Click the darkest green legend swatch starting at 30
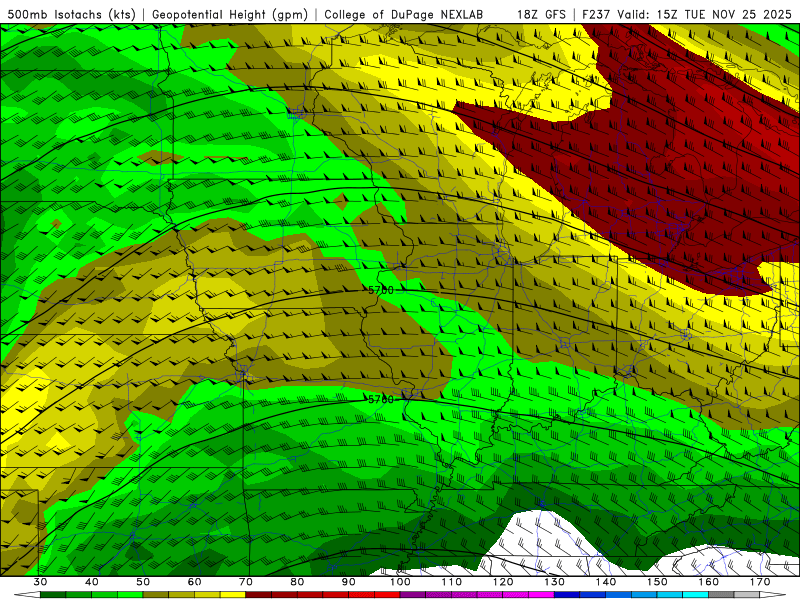This screenshot has width=800, height=600. coord(53,595)
